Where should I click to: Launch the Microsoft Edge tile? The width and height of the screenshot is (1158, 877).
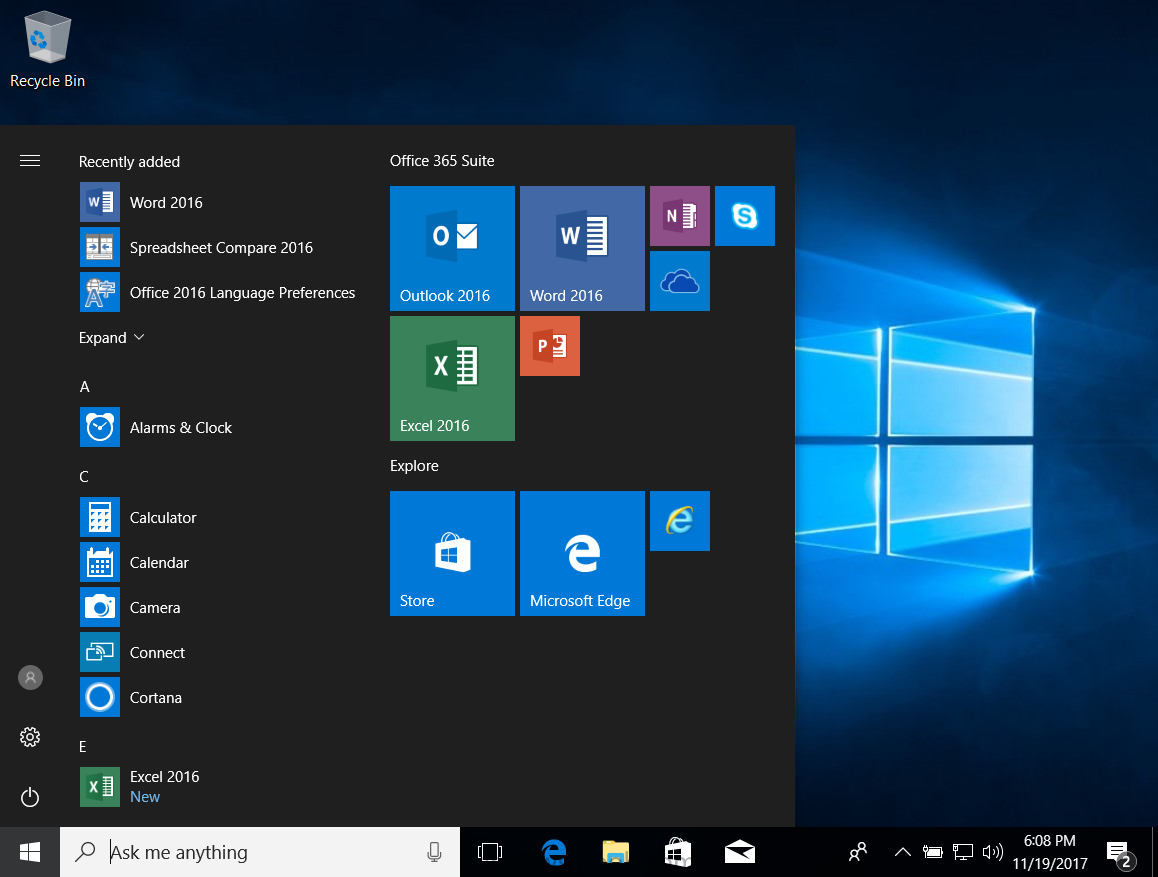tap(582, 553)
